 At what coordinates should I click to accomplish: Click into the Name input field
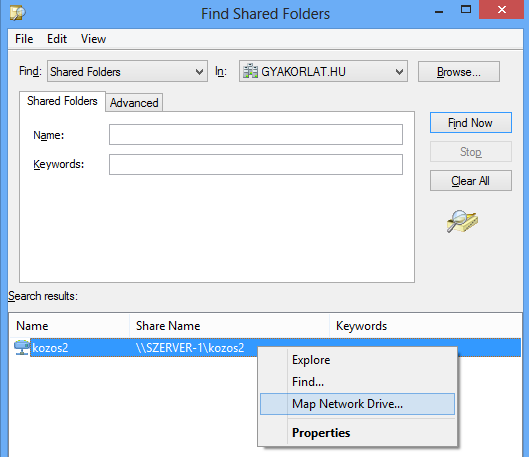pyautogui.click(x=256, y=135)
